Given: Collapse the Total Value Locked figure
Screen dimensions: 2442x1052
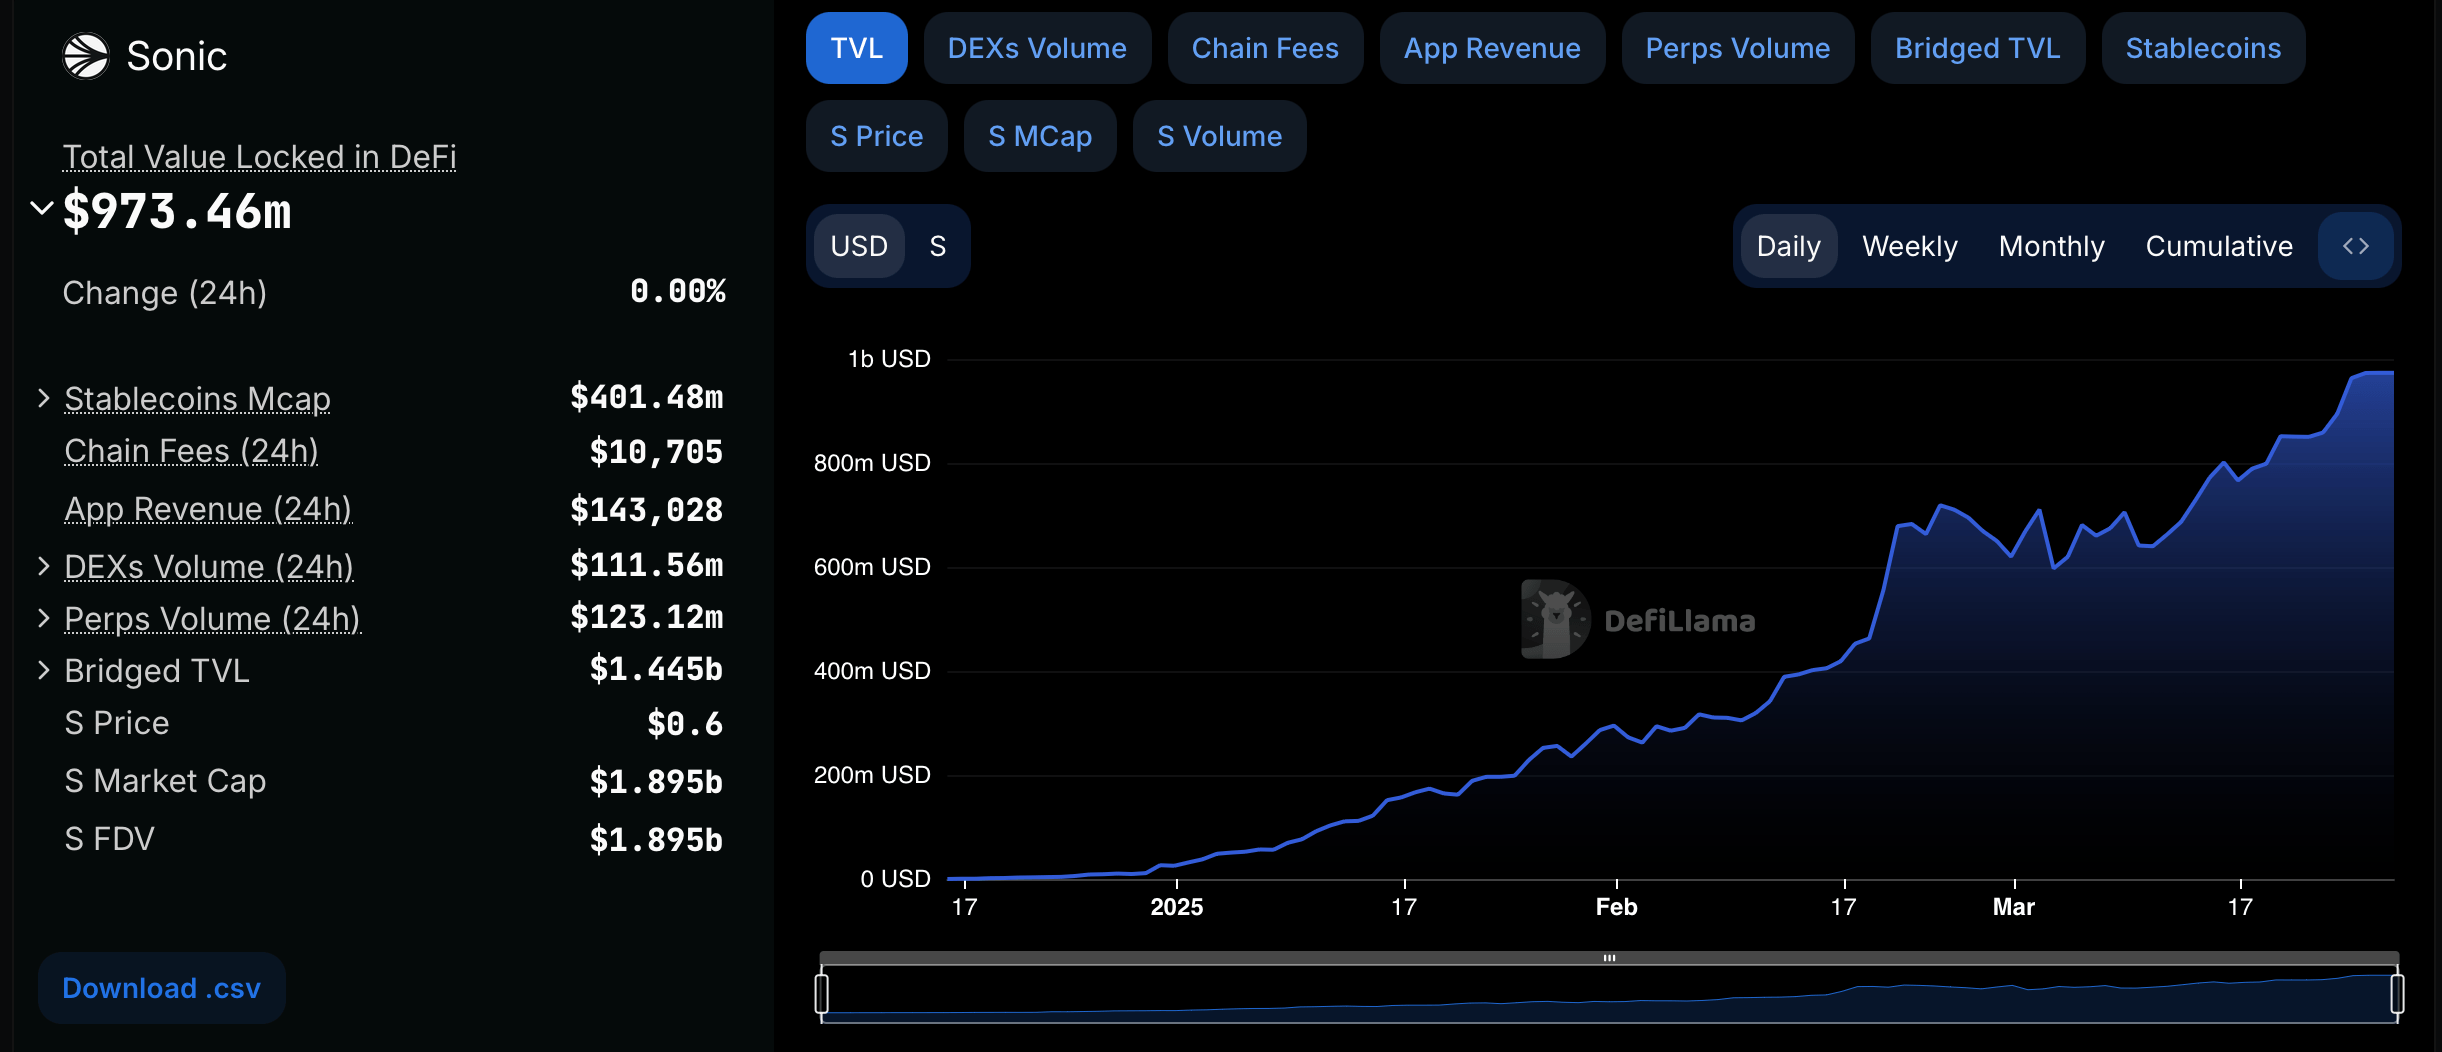Looking at the screenshot, I should (40, 208).
